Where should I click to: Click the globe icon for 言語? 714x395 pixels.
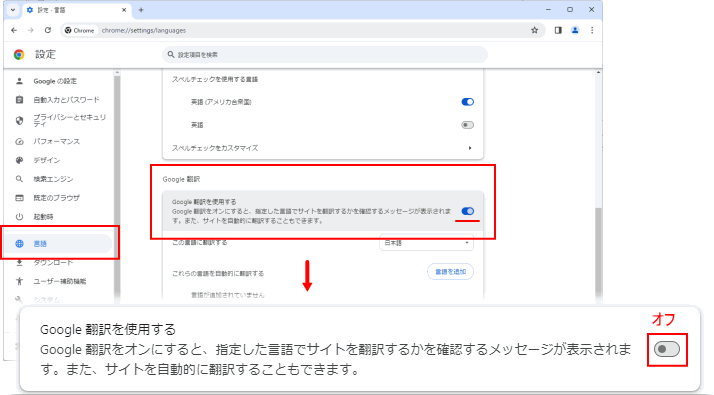[x=19, y=244]
